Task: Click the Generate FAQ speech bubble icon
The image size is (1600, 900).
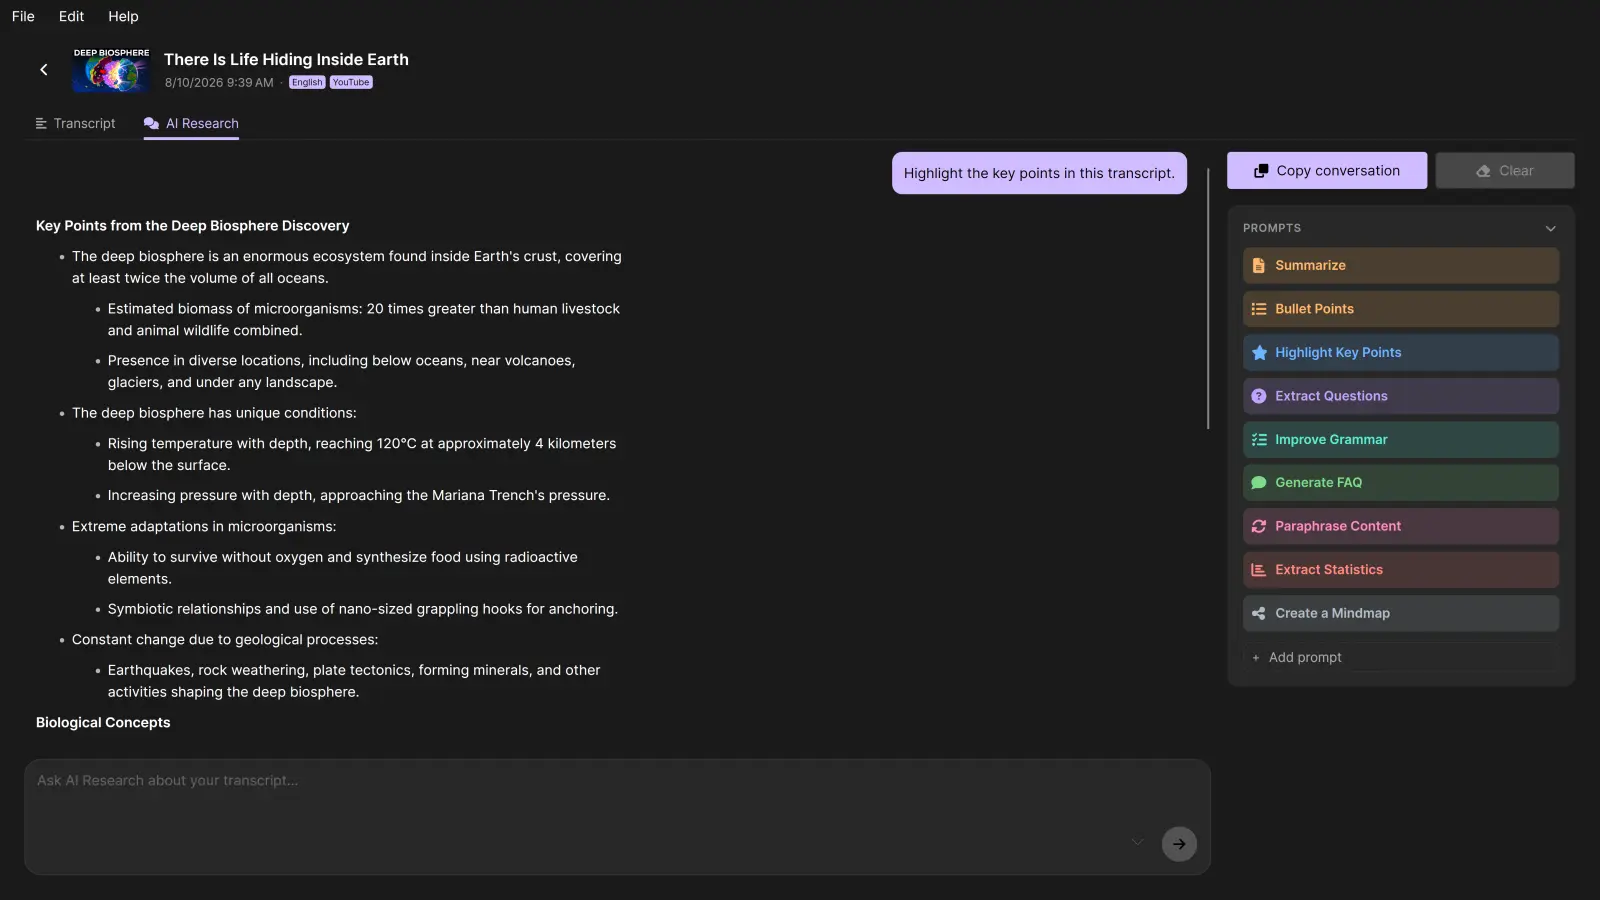Action: pyautogui.click(x=1259, y=483)
